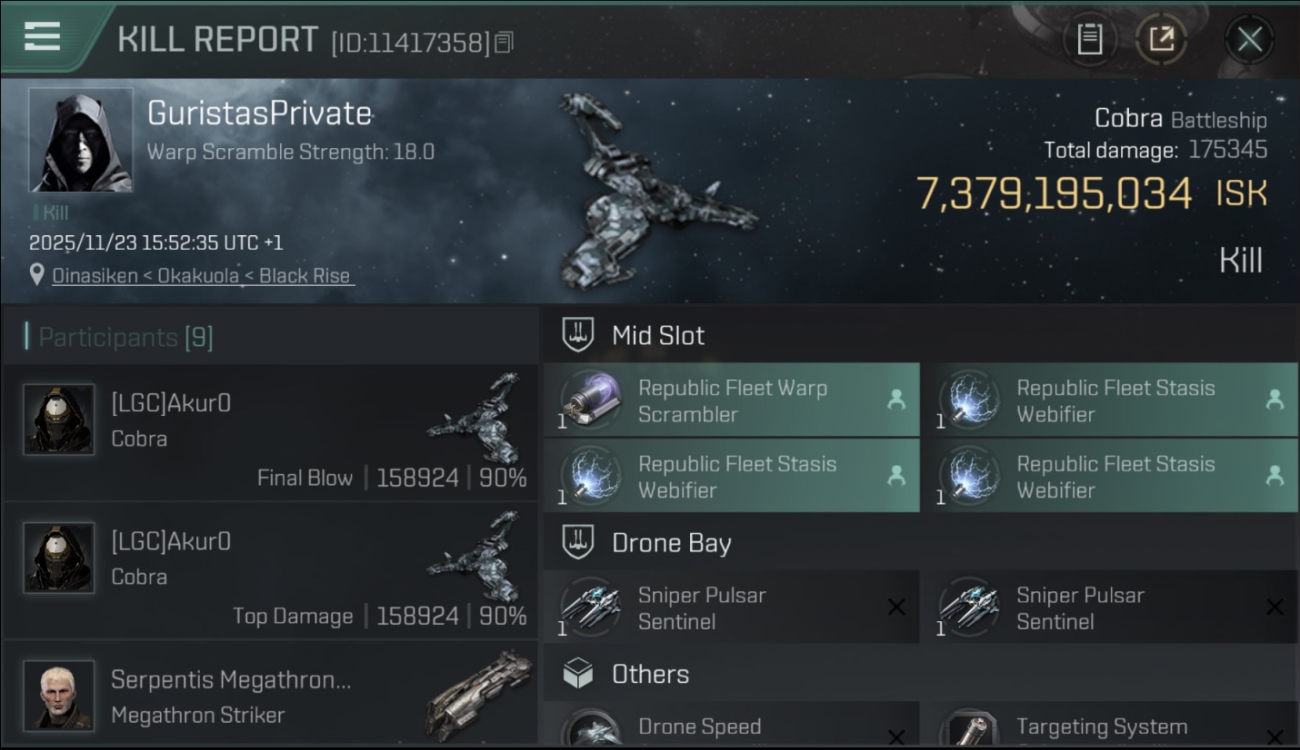Copy the kill report ID
Viewport: 1300px width, 750px height.
[x=504, y=42]
